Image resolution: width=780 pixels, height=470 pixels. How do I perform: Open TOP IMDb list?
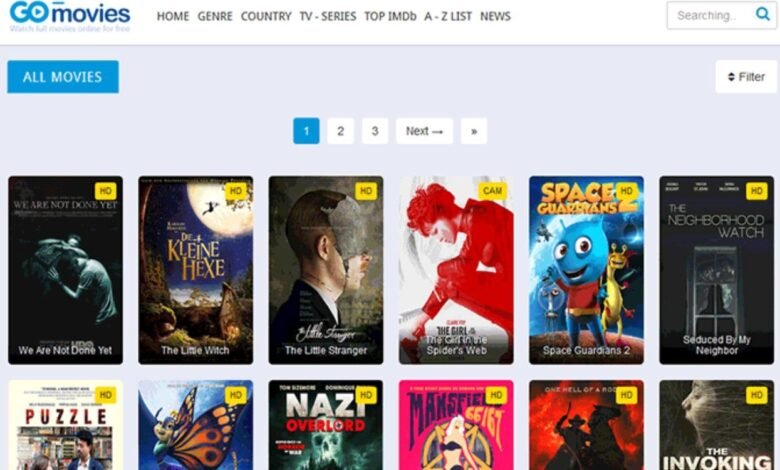[390, 16]
